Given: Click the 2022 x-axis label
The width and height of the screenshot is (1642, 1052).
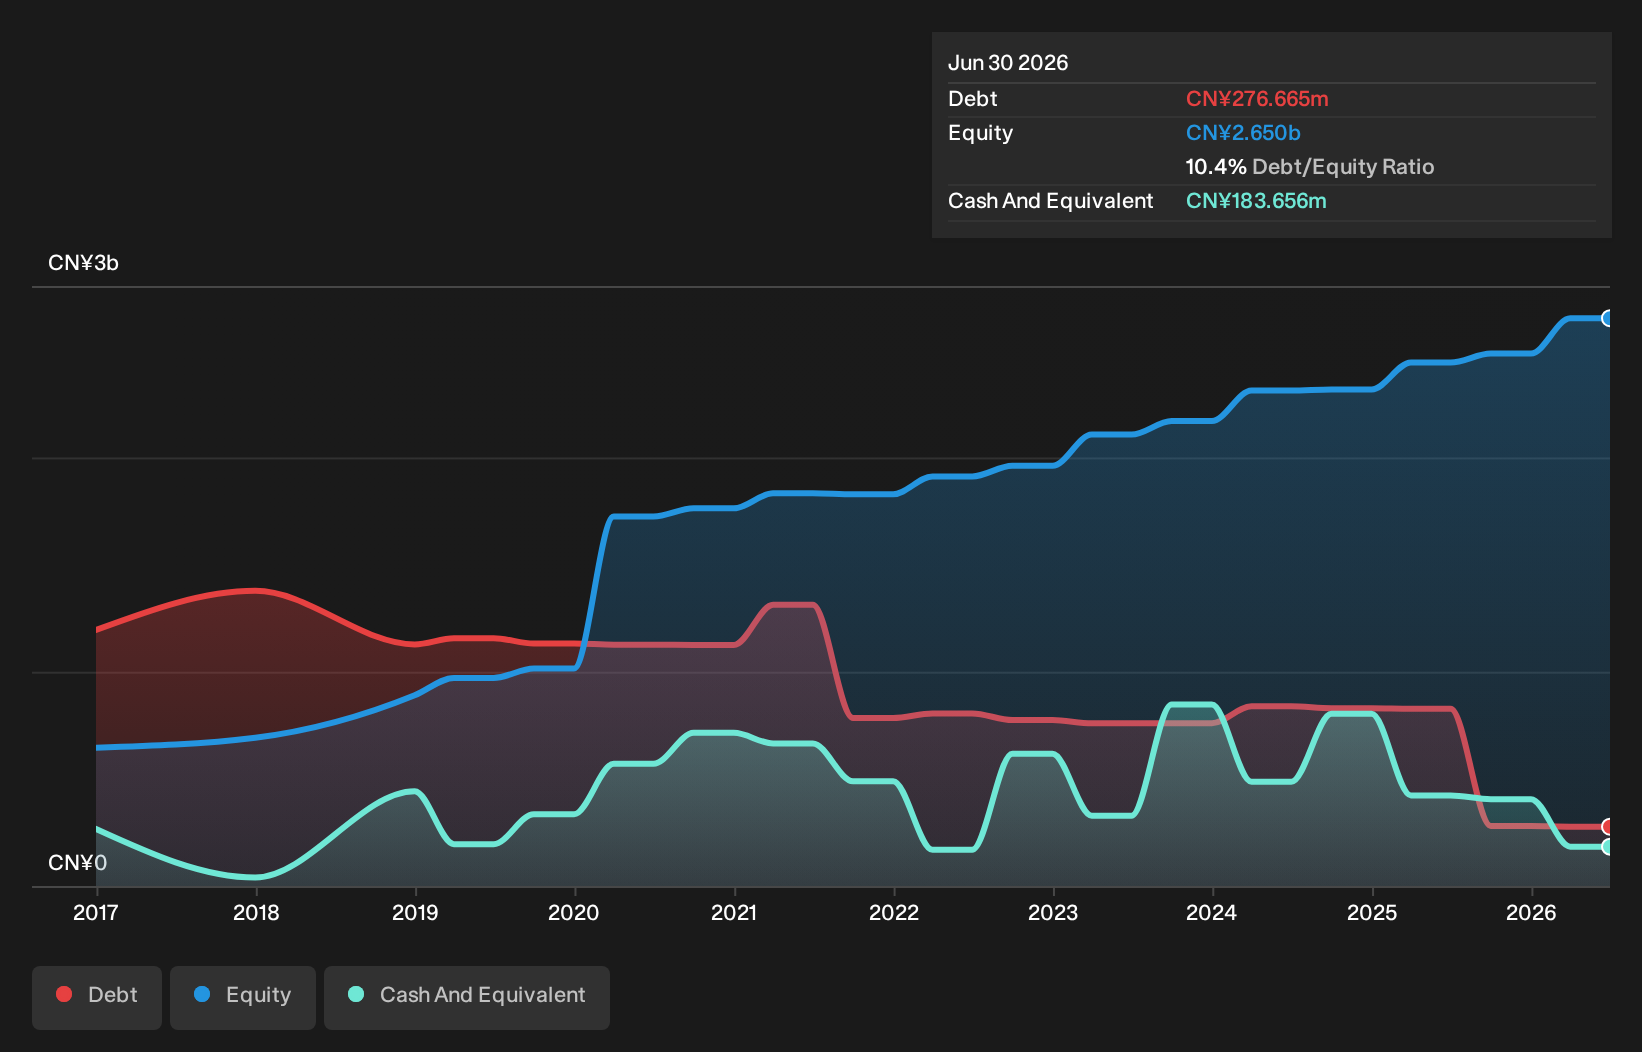Looking at the screenshot, I should [894, 912].
